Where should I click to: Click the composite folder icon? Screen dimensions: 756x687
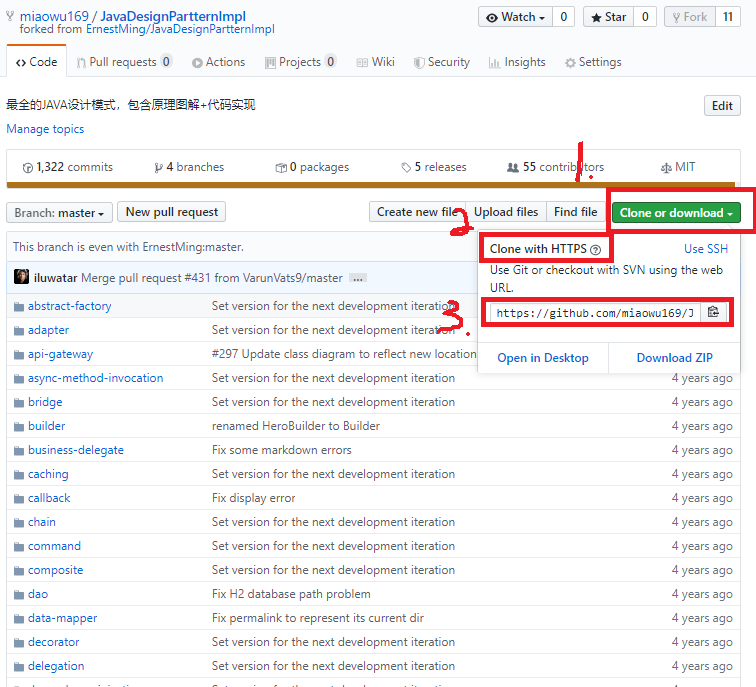click(x=19, y=571)
